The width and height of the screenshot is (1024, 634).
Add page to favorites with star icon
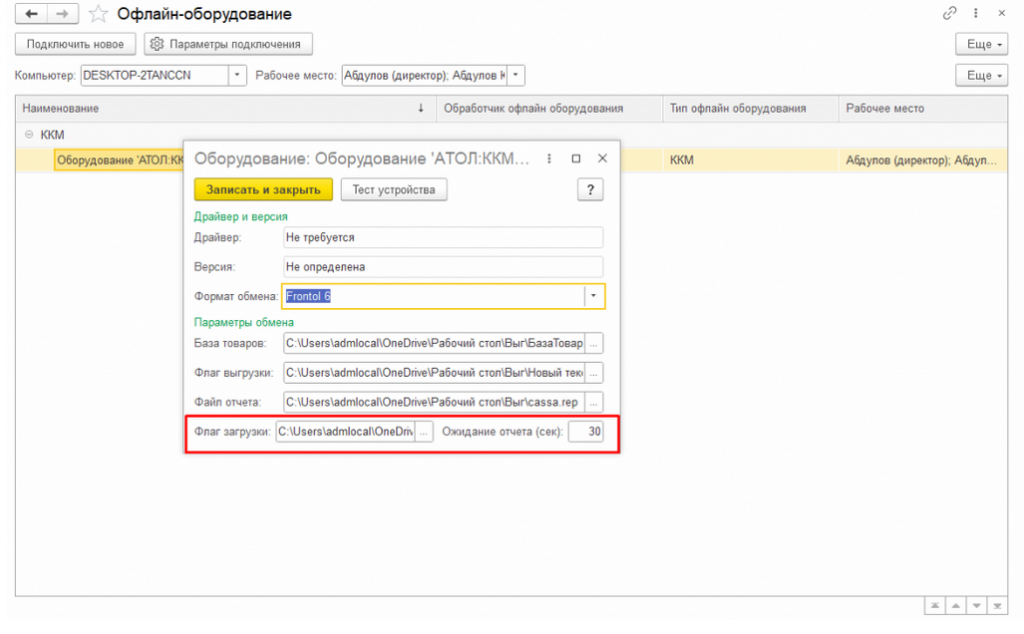coord(98,14)
